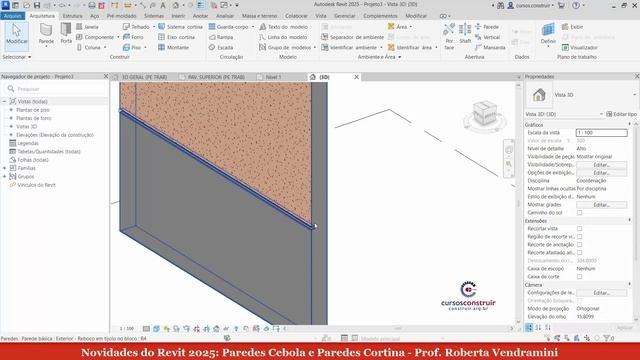Select the Forro ceiling tool
Screen dimensions: 640x360
coord(133,37)
